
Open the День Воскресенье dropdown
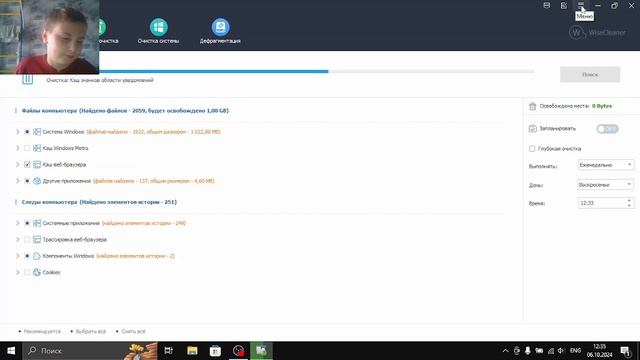(x=606, y=185)
